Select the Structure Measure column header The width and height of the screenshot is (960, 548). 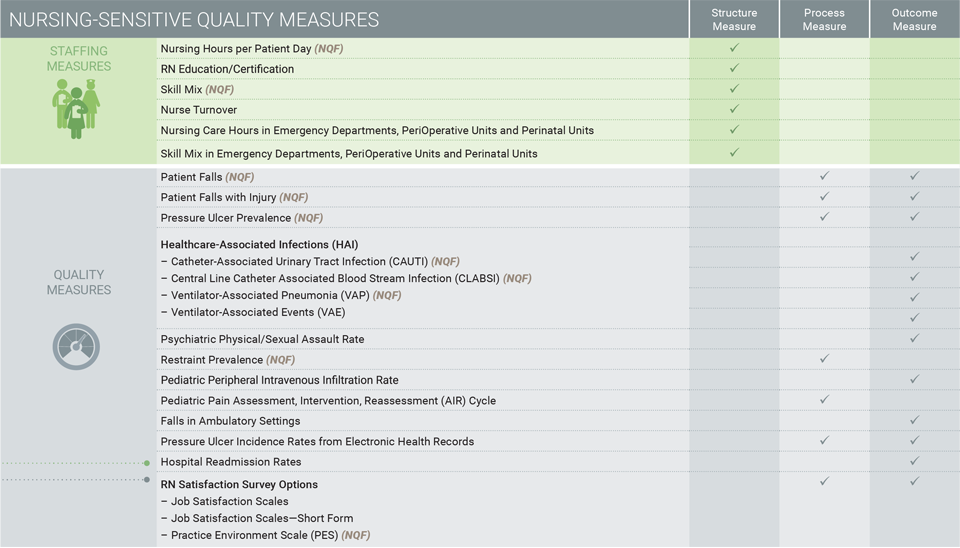tap(734, 19)
